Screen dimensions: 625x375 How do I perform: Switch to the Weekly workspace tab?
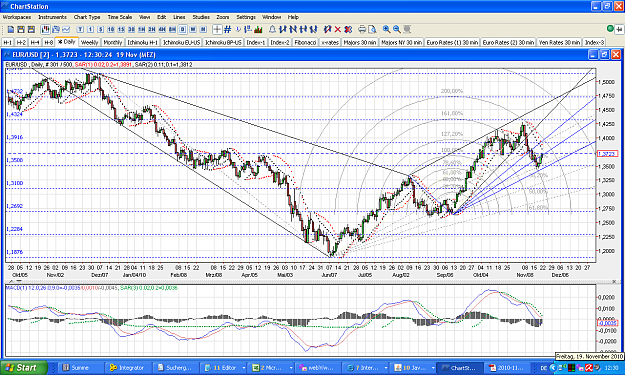(x=89, y=42)
